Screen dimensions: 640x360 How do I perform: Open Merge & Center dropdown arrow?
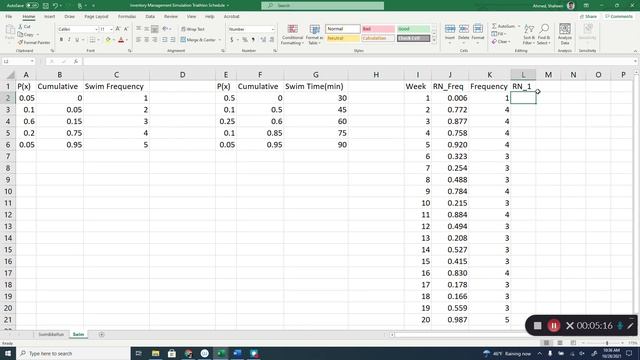pyautogui.click(x=220, y=40)
